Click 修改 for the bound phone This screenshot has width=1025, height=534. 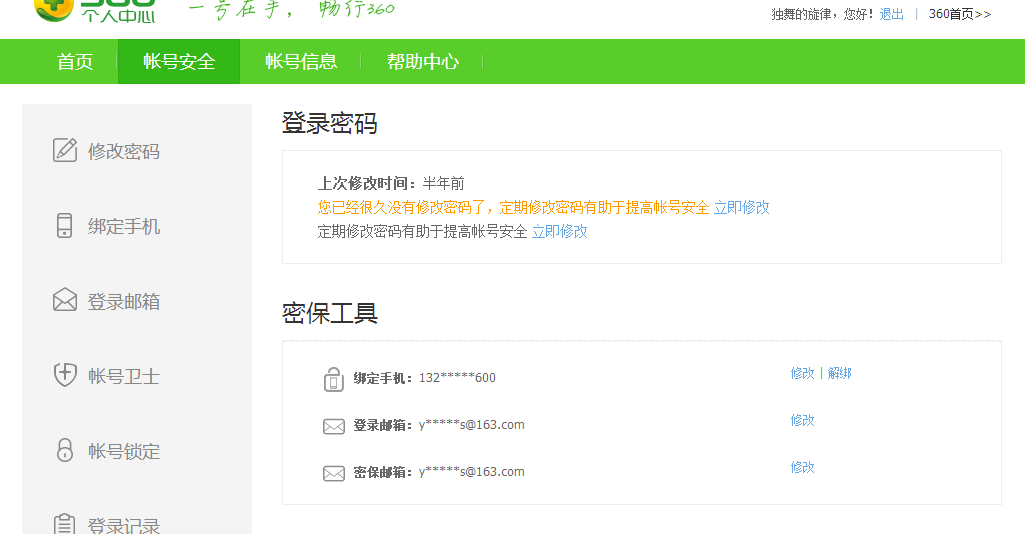click(802, 373)
